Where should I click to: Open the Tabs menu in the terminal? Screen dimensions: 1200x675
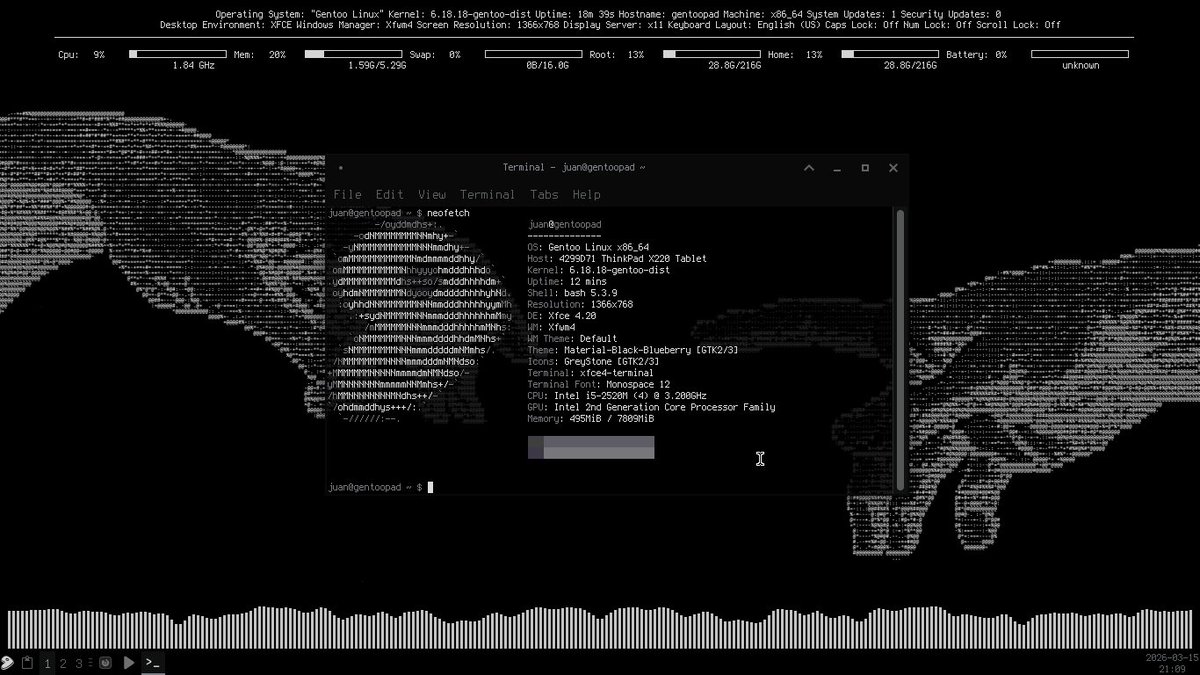coord(544,194)
